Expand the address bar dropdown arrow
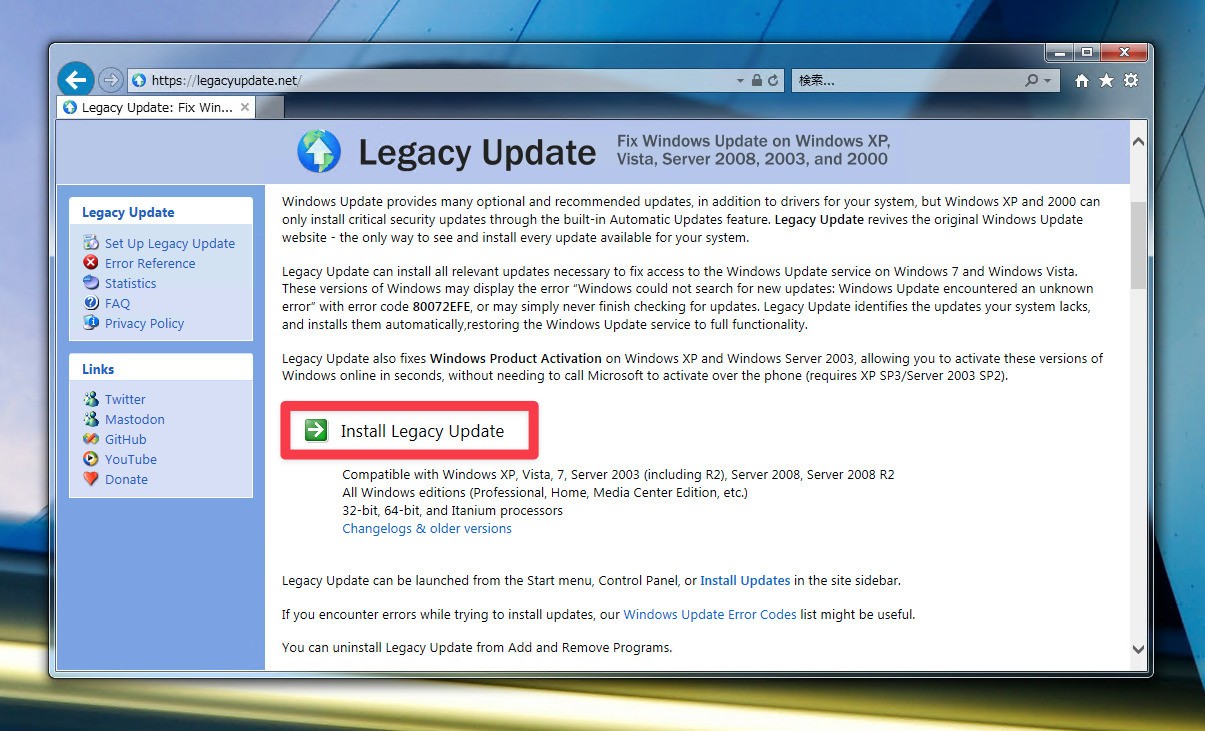1205x731 pixels. click(x=741, y=81)
